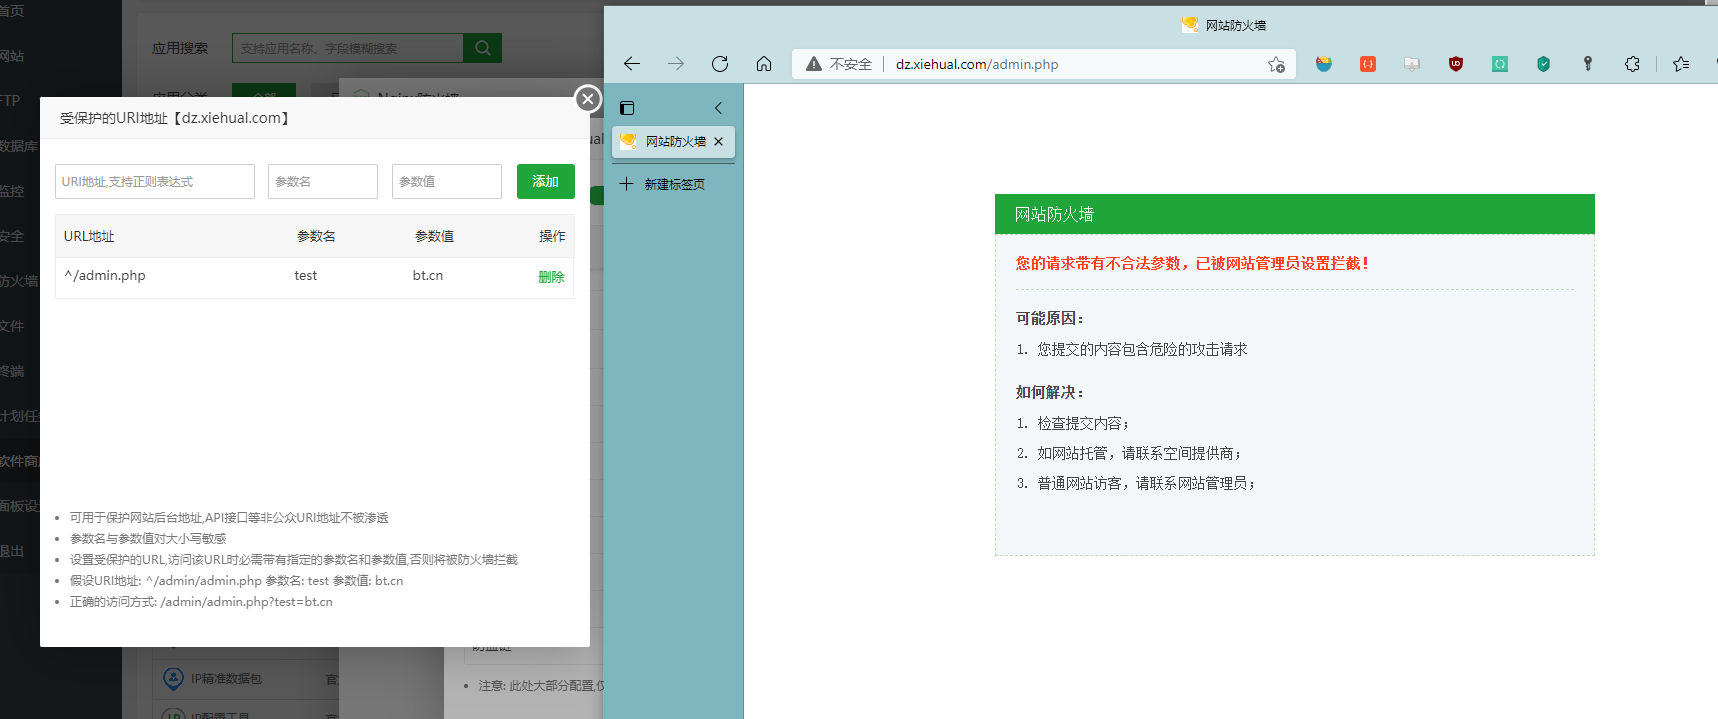
Task: Click the 您提交的内容包含危险的攻击请求 line
Action: click(1142, 349)
